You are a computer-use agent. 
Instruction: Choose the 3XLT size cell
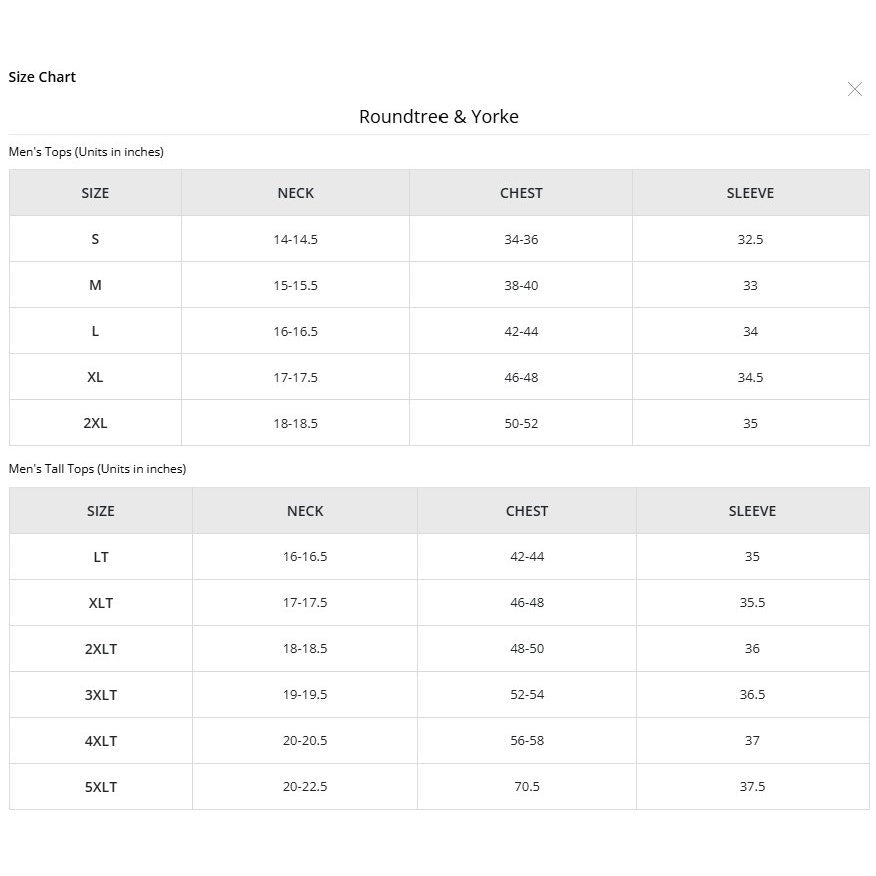pos(101,695)
